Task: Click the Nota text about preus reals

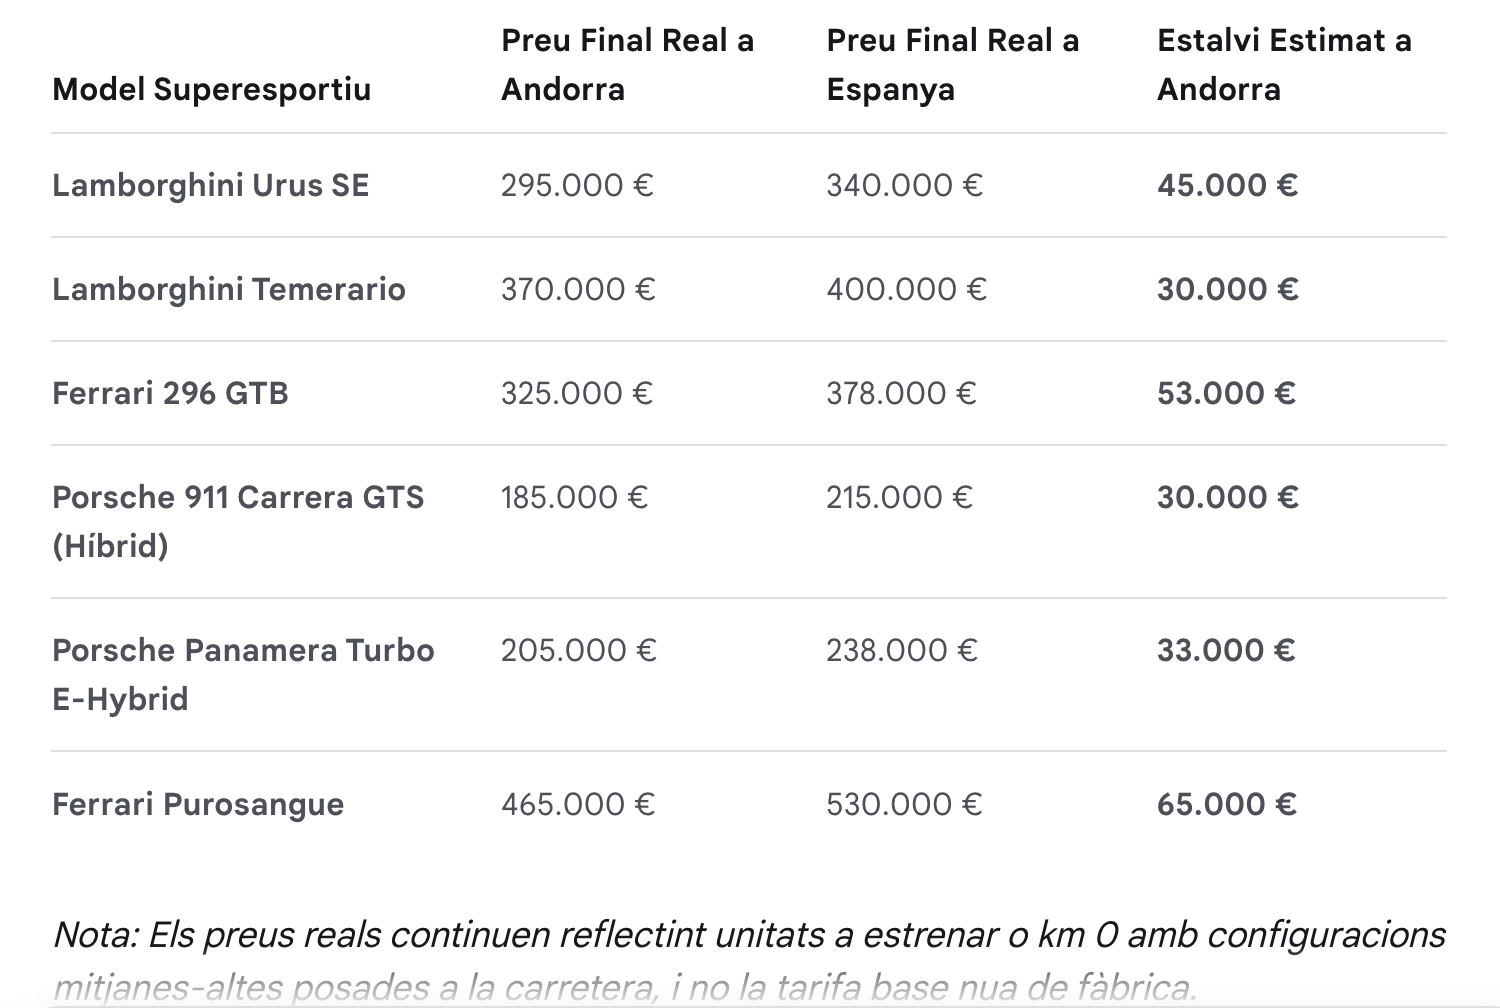Action: pyautogui.click(x=749, y=960)
